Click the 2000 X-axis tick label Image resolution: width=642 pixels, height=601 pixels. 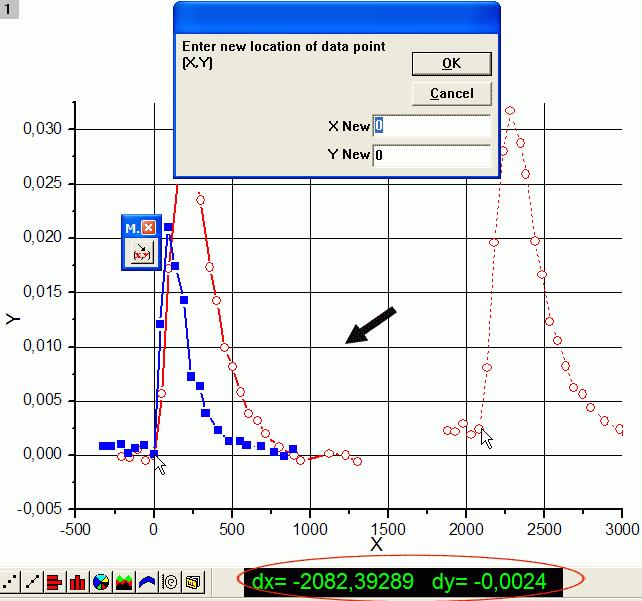466,529
